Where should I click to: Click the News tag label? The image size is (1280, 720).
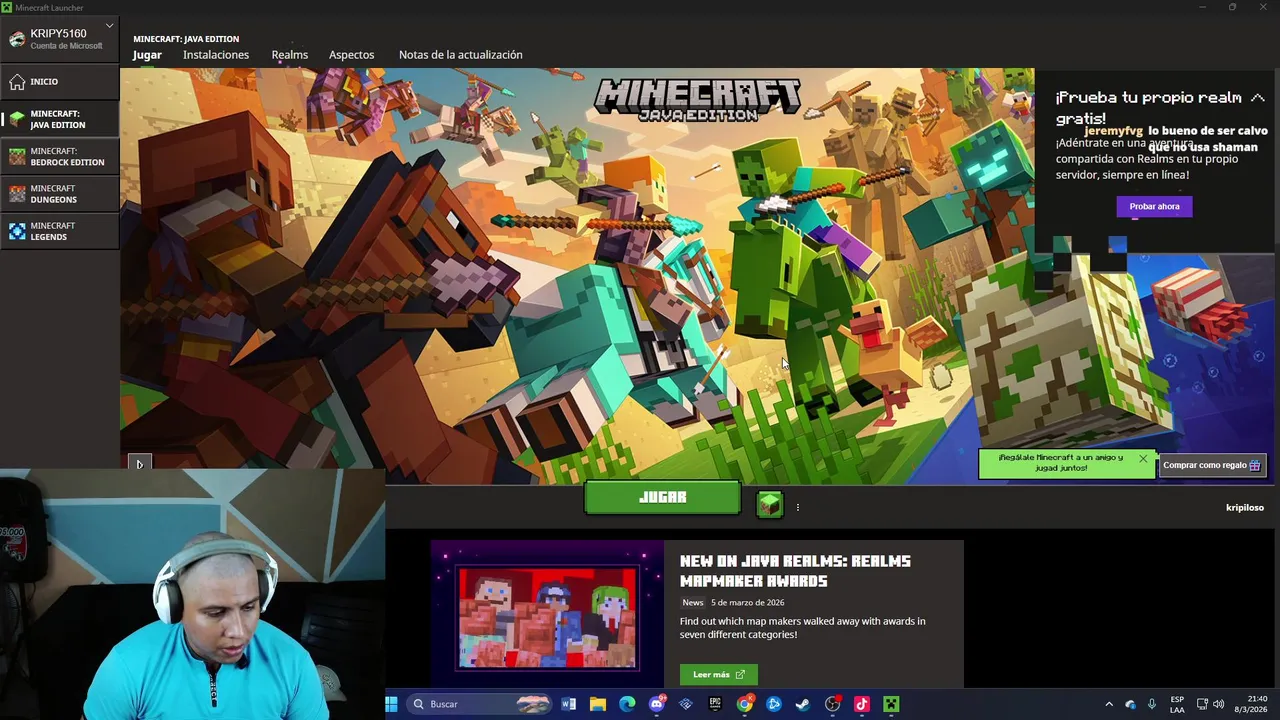[x=693, y=603]
